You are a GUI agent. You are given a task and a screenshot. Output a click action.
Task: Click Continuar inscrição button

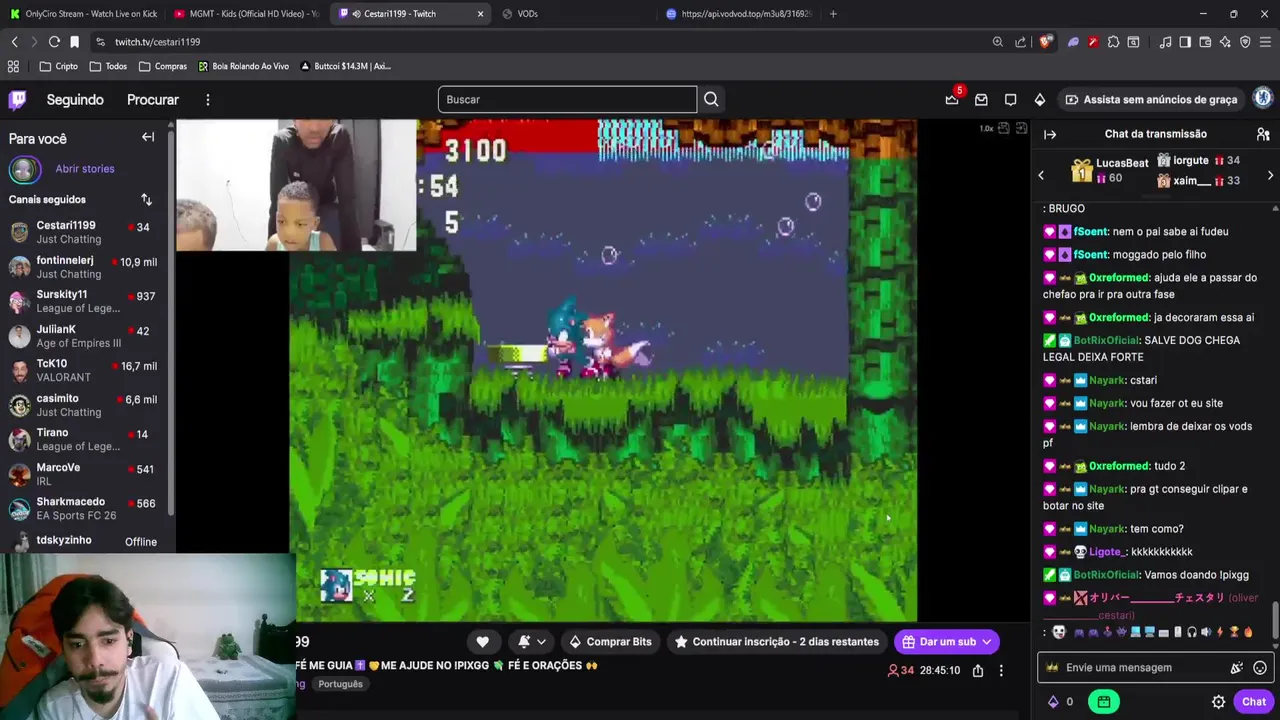pos(777,642)
